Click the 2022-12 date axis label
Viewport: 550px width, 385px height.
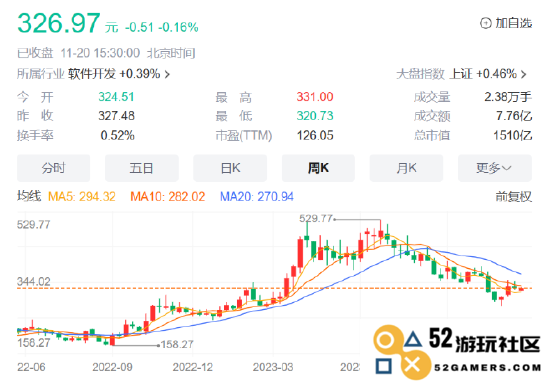[193, 367]
